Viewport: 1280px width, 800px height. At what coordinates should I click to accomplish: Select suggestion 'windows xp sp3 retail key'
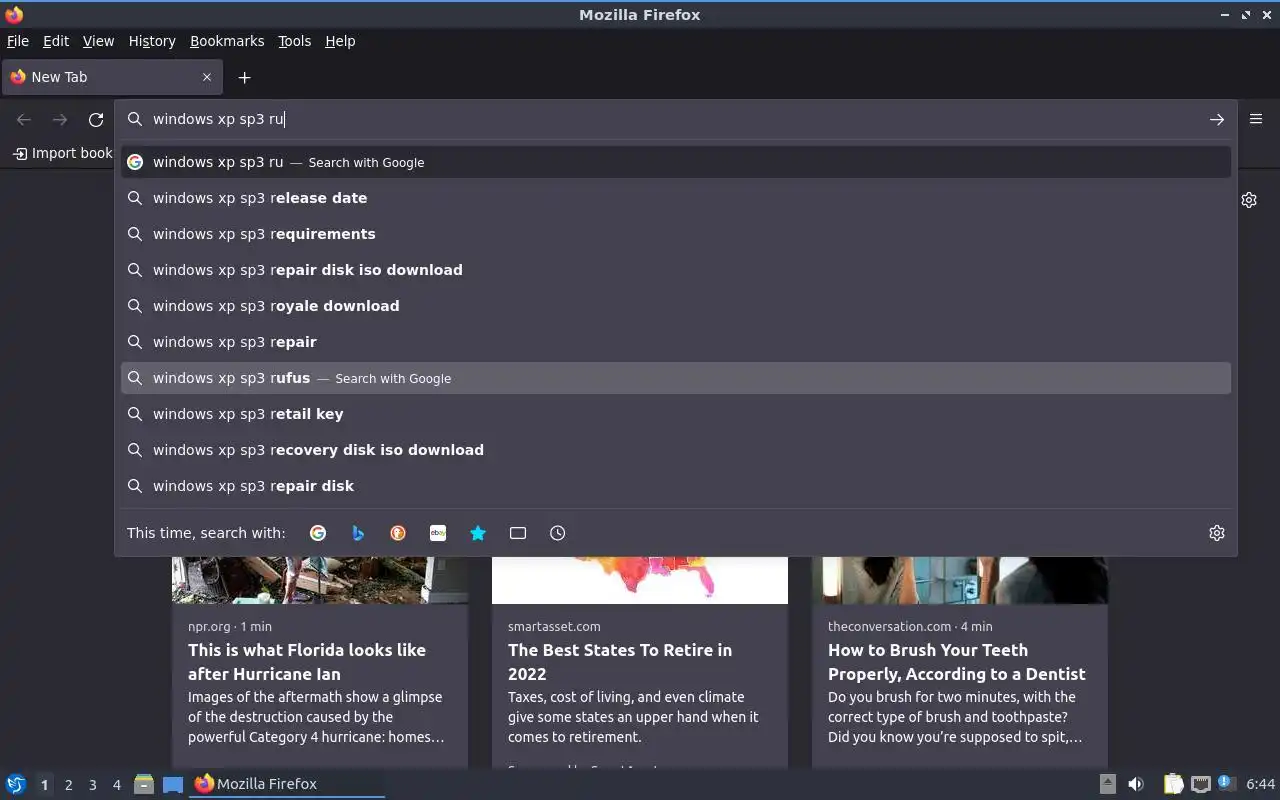click(x=676, y=414)
